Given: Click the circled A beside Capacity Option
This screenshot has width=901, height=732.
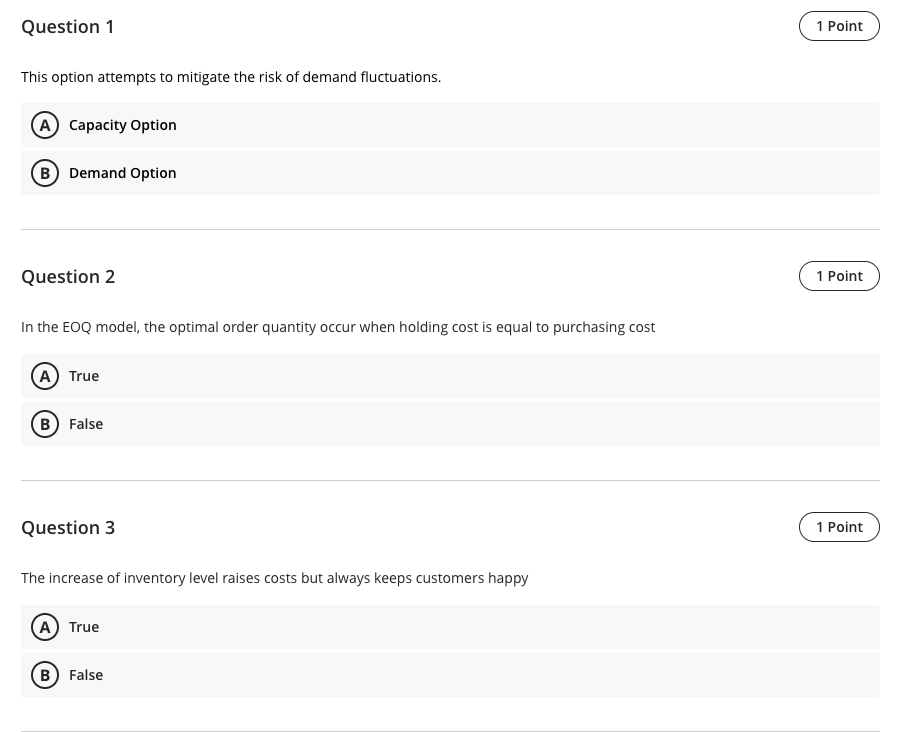Looking at the screenshot, I should coord(45,124).
